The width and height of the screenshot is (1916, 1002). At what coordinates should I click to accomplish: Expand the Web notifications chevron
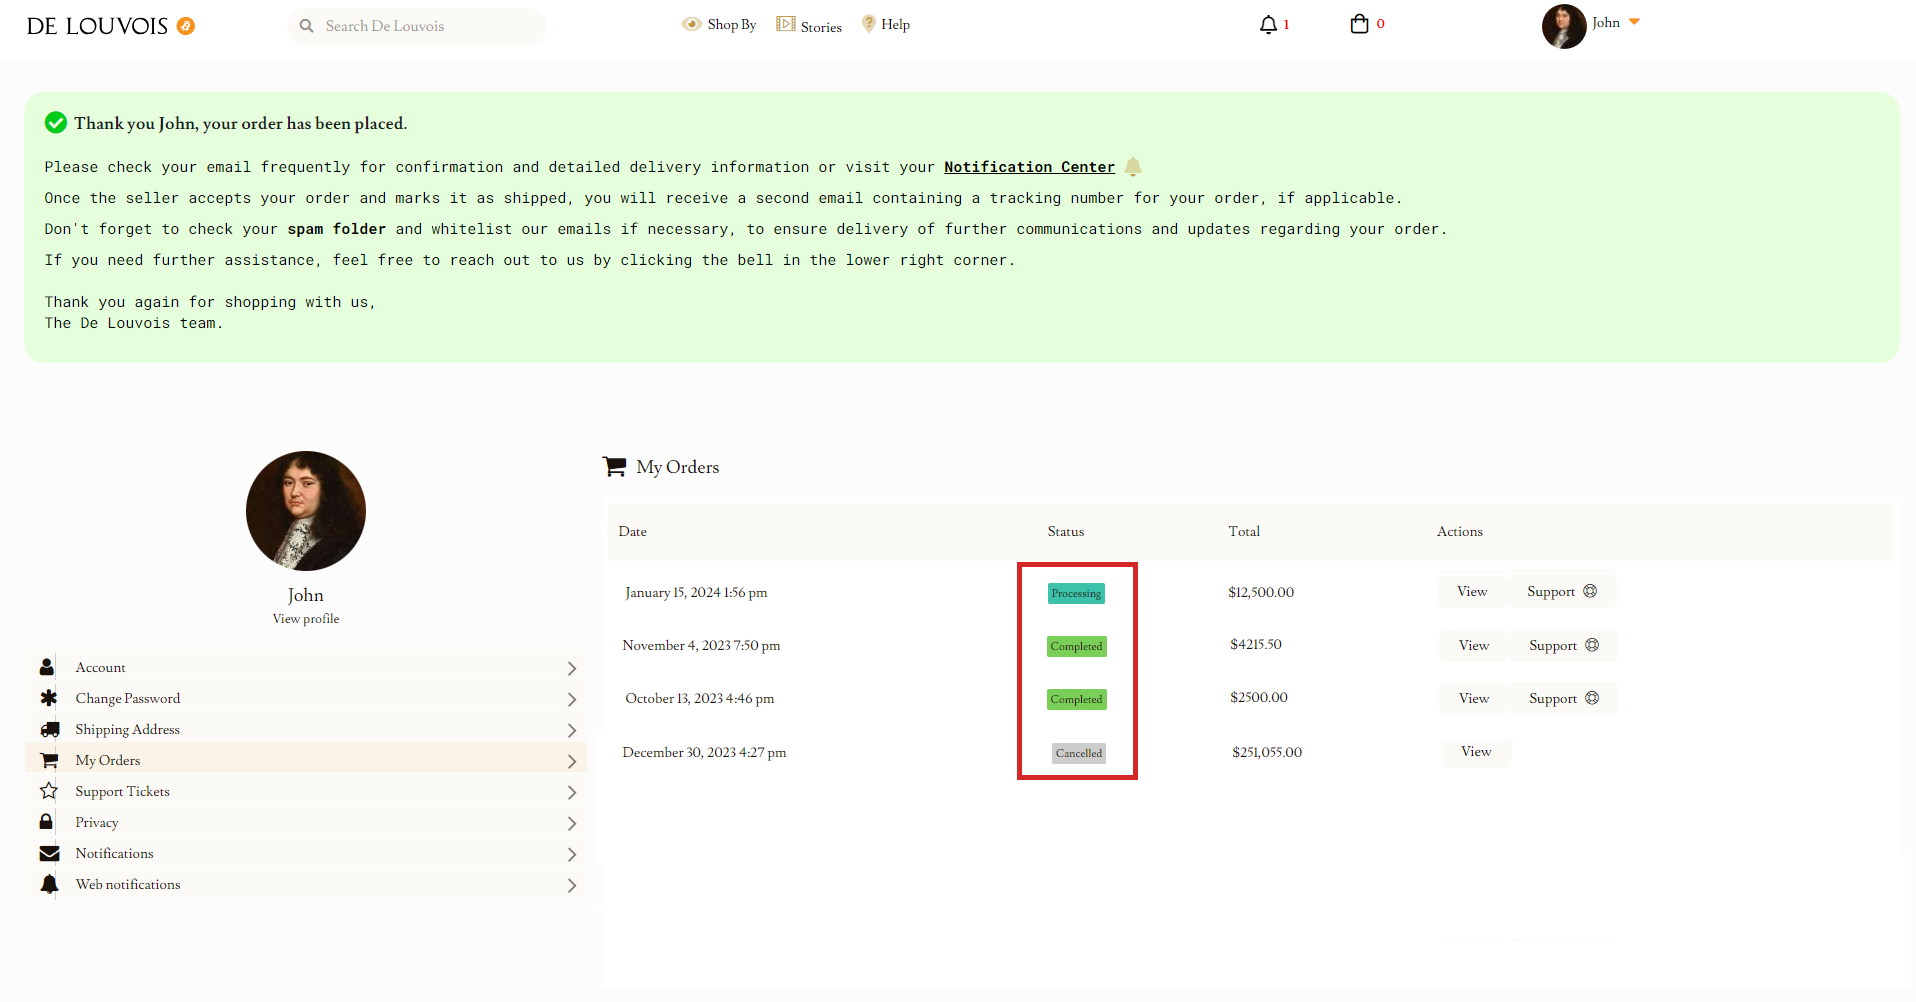tap(571, 885)
